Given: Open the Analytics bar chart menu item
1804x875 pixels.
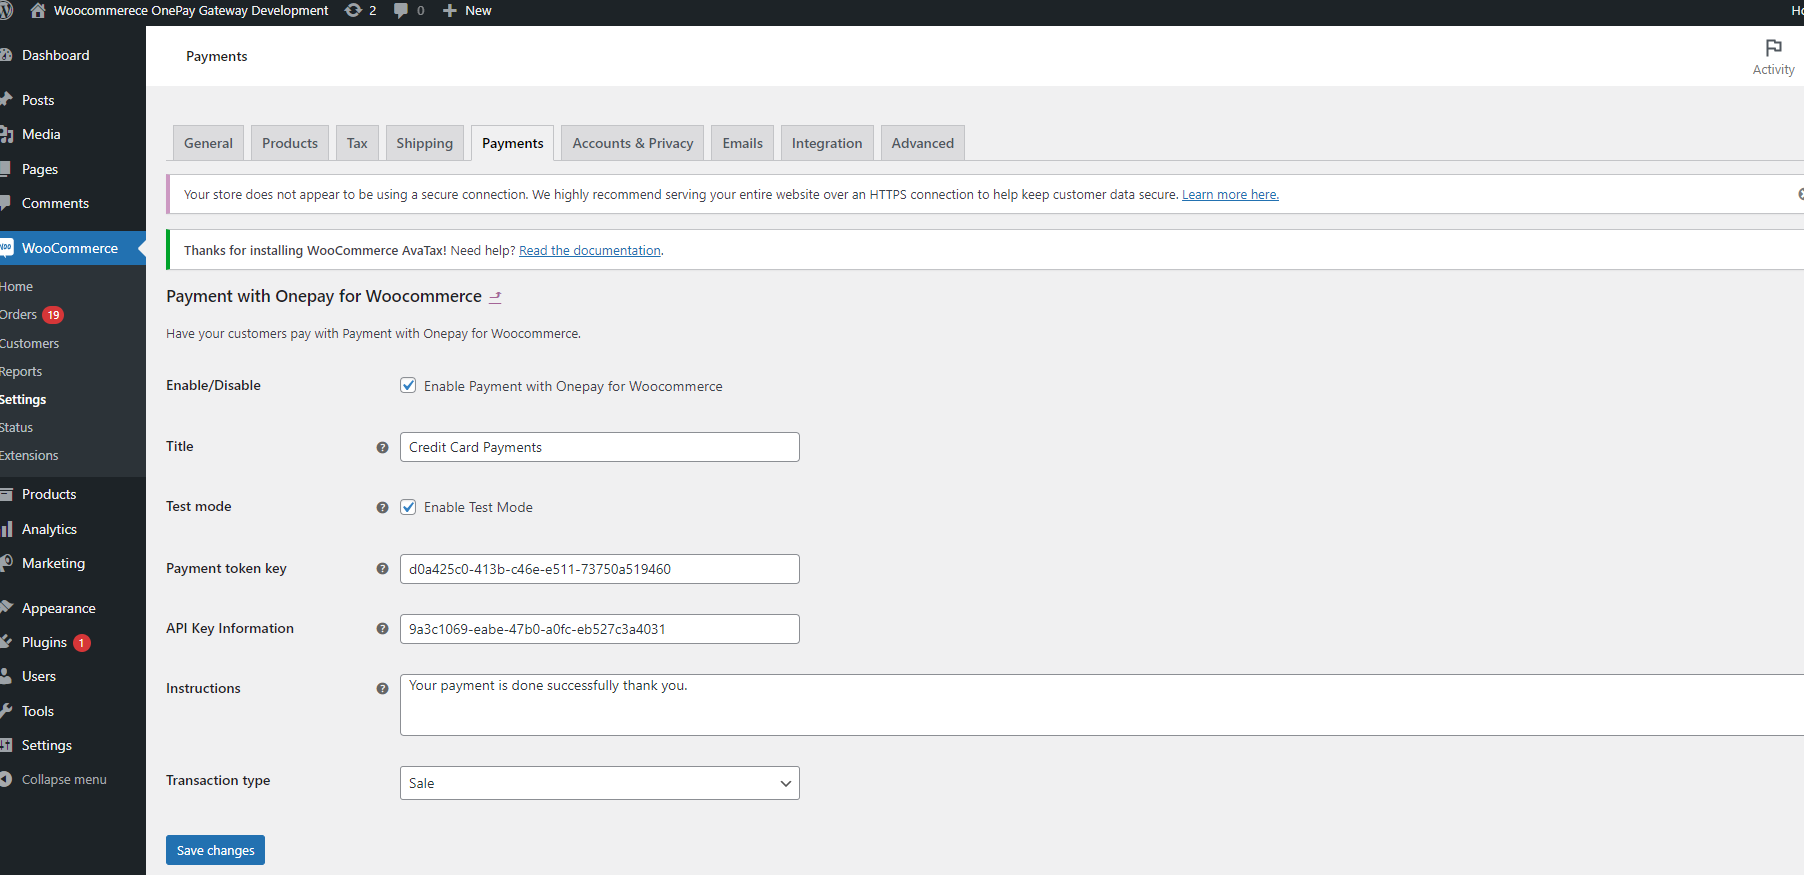Looking at the screenshot, I should point(48,529).
